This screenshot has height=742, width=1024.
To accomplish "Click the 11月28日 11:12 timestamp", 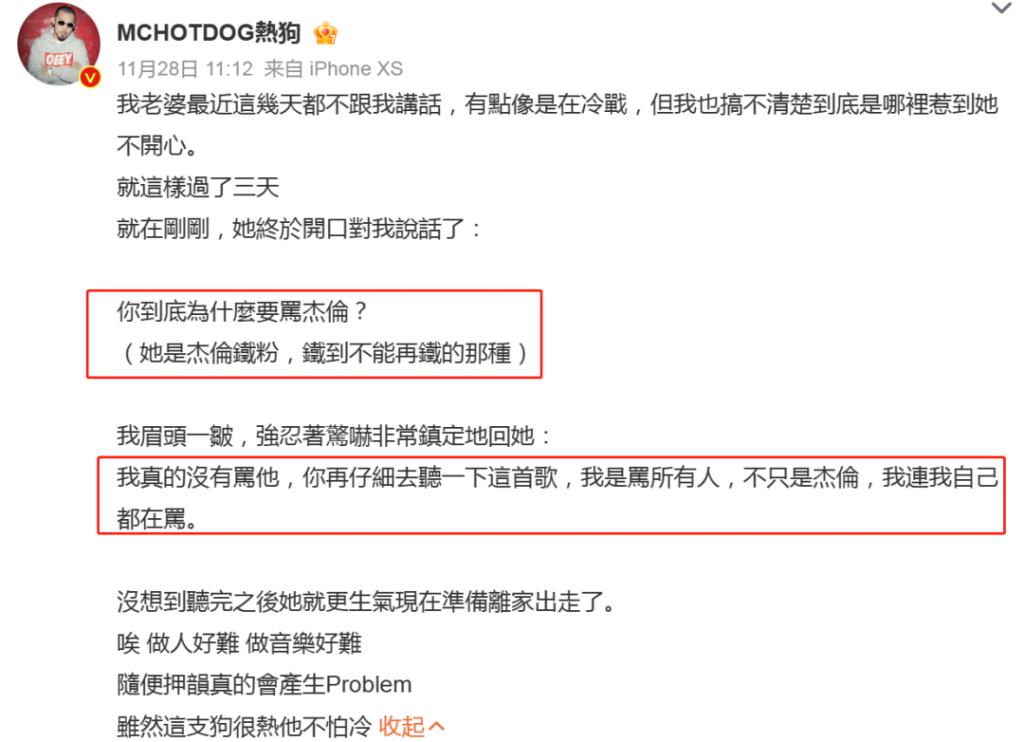I will click(185, 69).
